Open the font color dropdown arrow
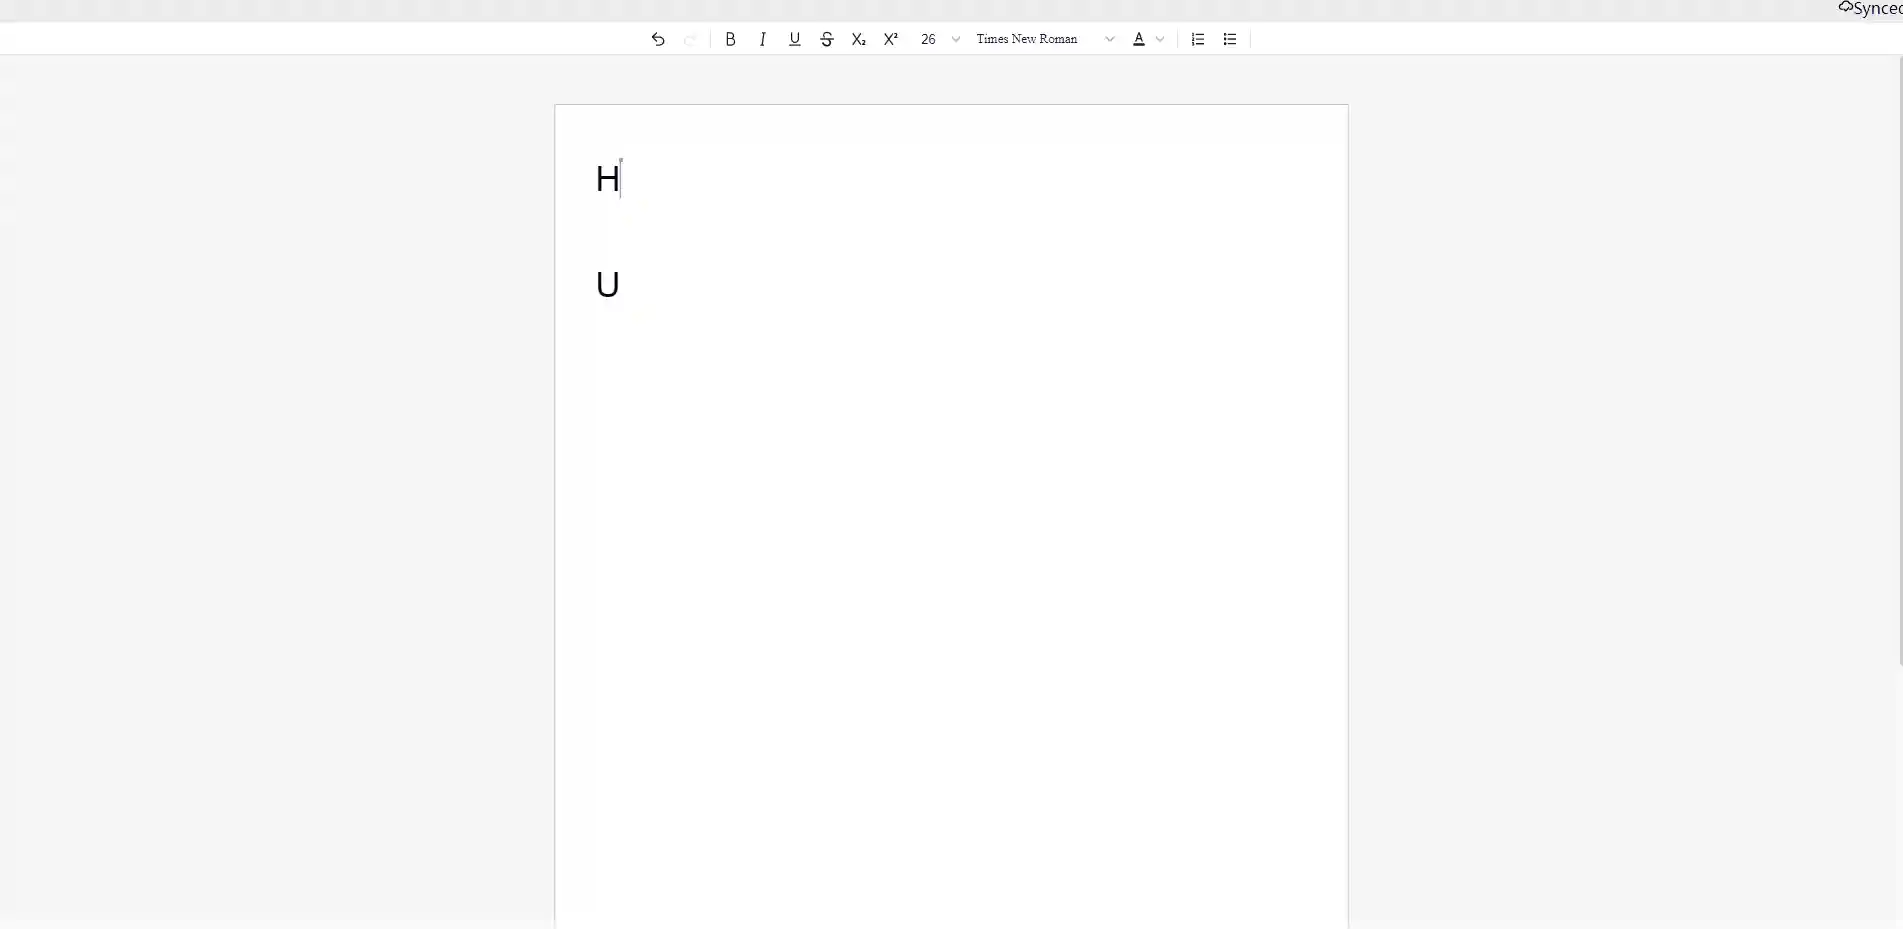 coord(1160,39)
